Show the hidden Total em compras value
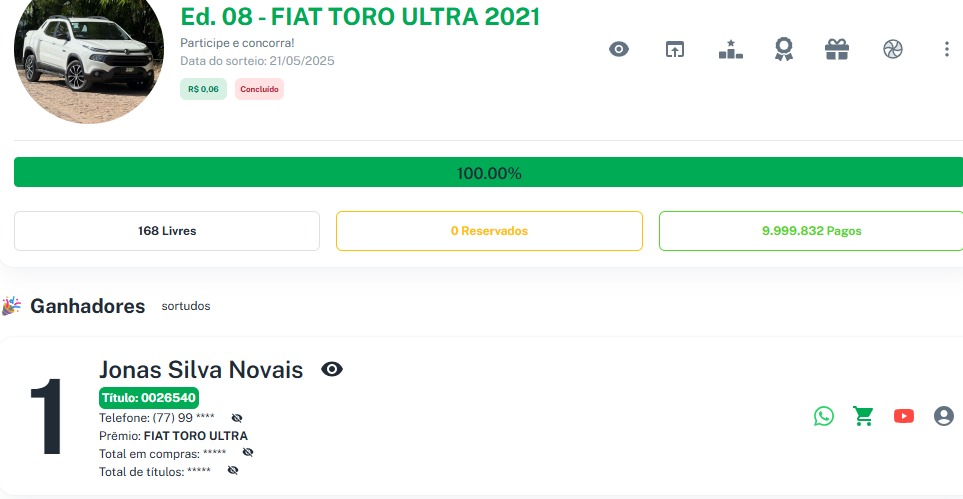The height and width of the screenshot is (499, 963). 248,452
